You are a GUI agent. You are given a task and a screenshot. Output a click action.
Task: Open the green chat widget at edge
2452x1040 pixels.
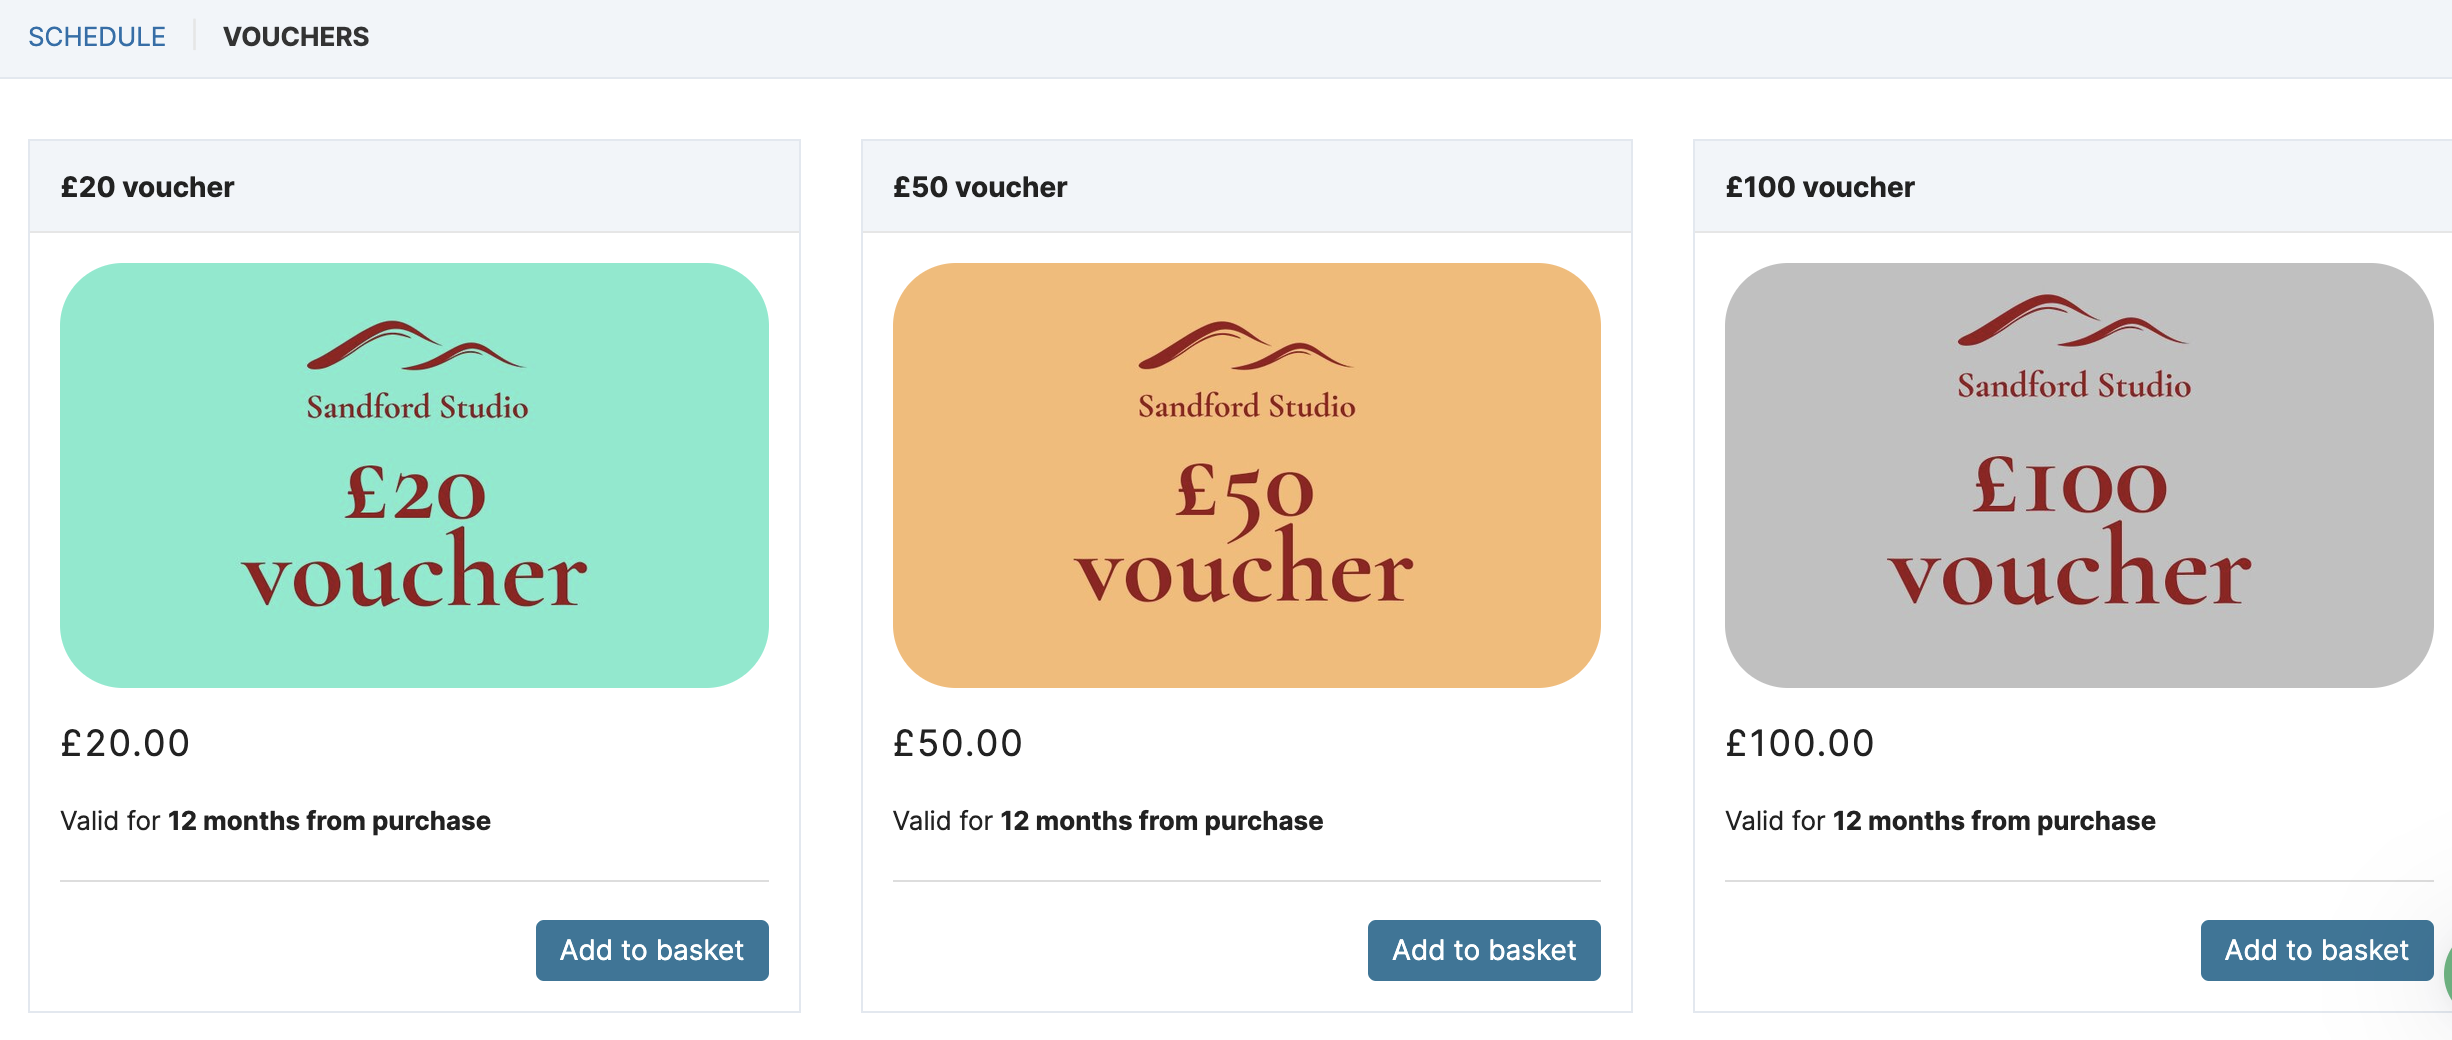pos(2446,972)
